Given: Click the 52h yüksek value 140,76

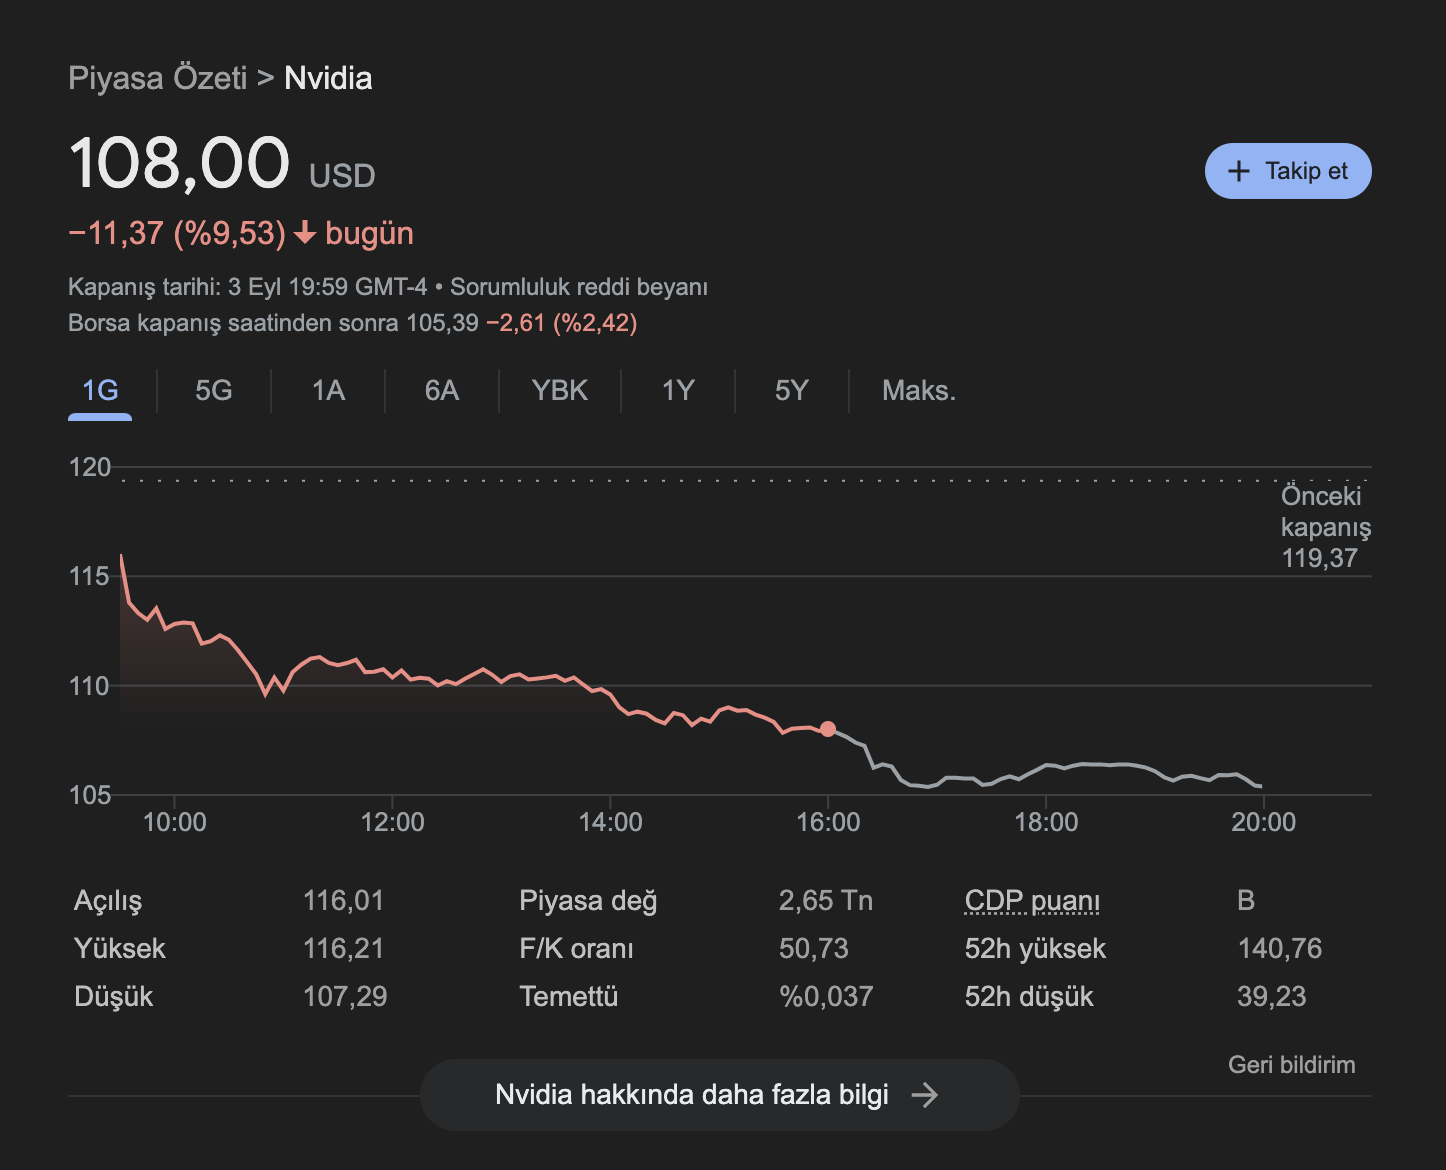Looking at the screenshot, I should coord(1280,949).
